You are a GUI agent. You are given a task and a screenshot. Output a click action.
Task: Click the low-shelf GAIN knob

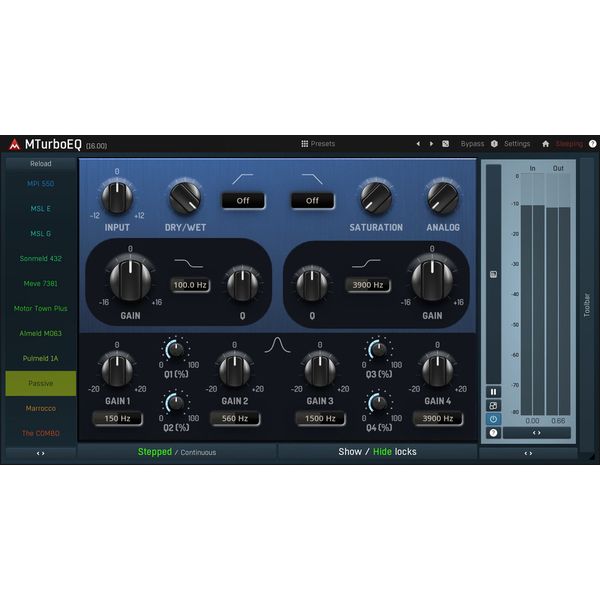coord(130,280)
